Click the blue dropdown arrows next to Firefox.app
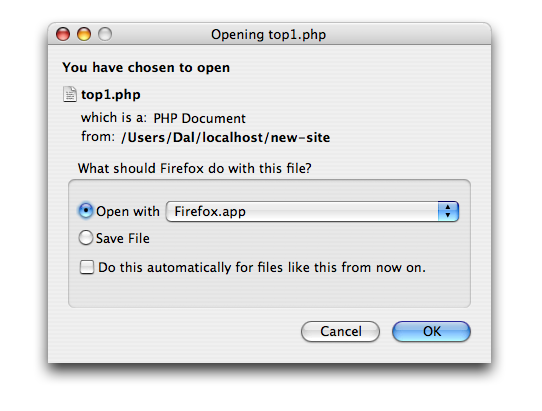 (x=448, y=211)
